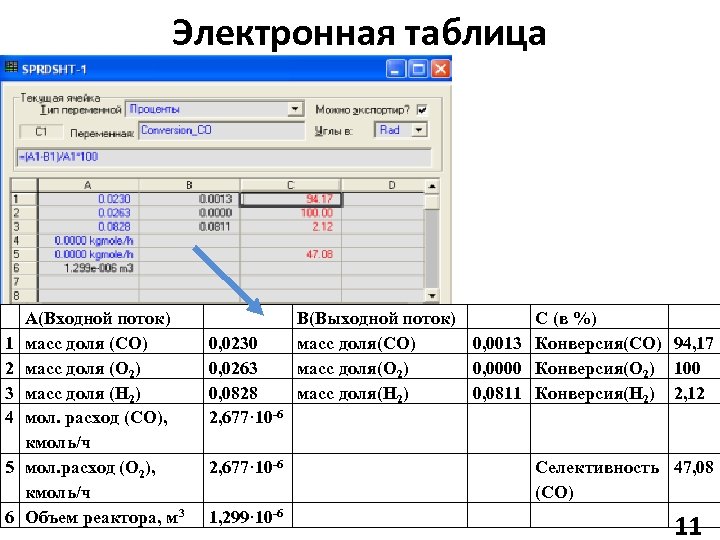Screen dimensions: 720x540
Task: Select row header 4 in spreadsheet
Action: click(24, 240)
